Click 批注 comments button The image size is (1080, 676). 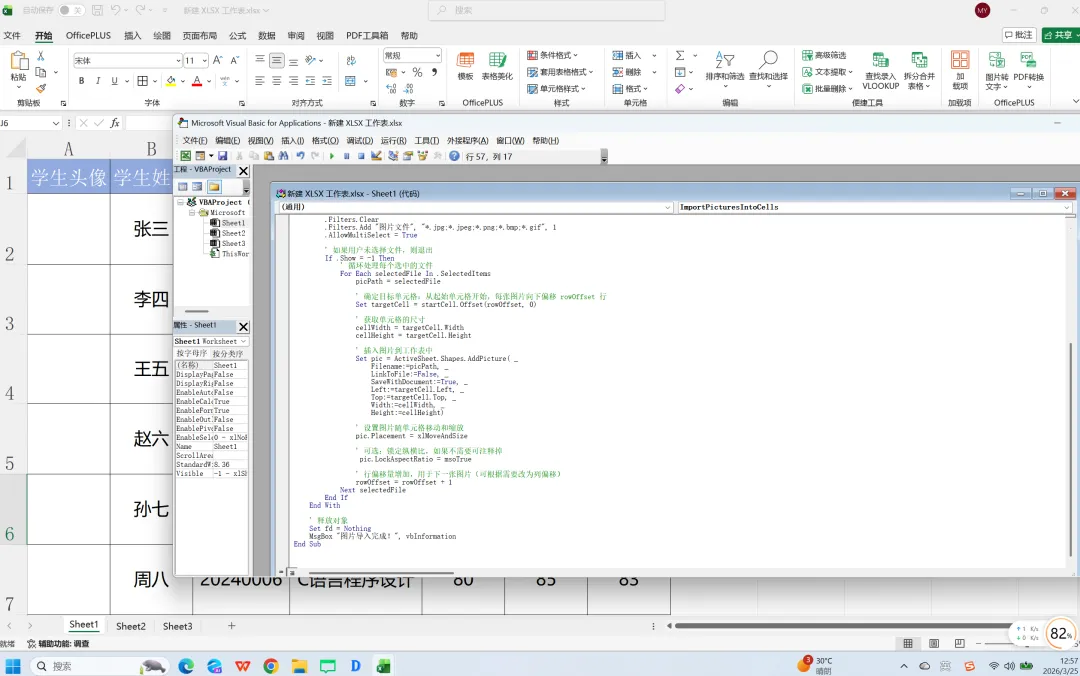[x=1019, y=35]
